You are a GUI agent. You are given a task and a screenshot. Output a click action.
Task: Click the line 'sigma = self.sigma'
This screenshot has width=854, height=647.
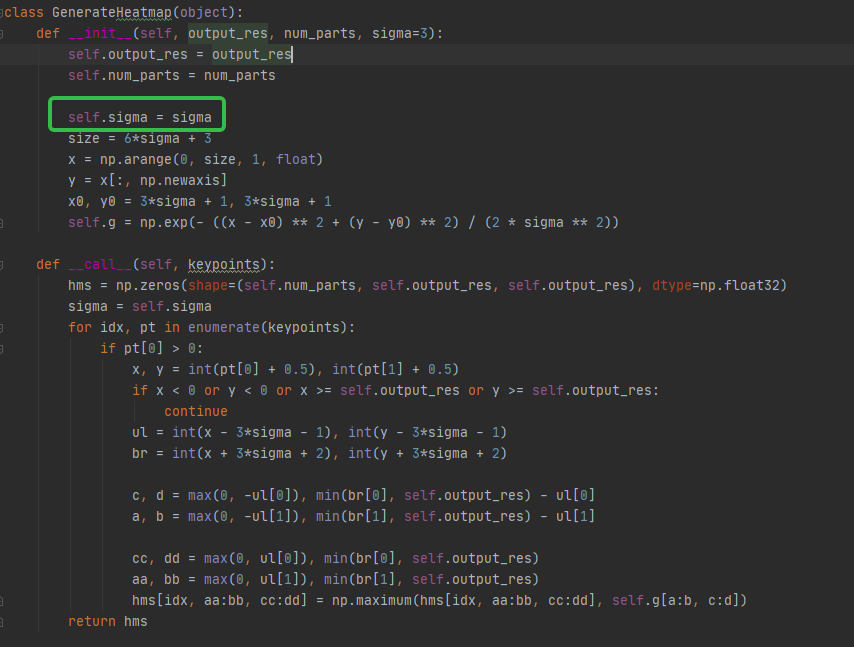[139, 307]
